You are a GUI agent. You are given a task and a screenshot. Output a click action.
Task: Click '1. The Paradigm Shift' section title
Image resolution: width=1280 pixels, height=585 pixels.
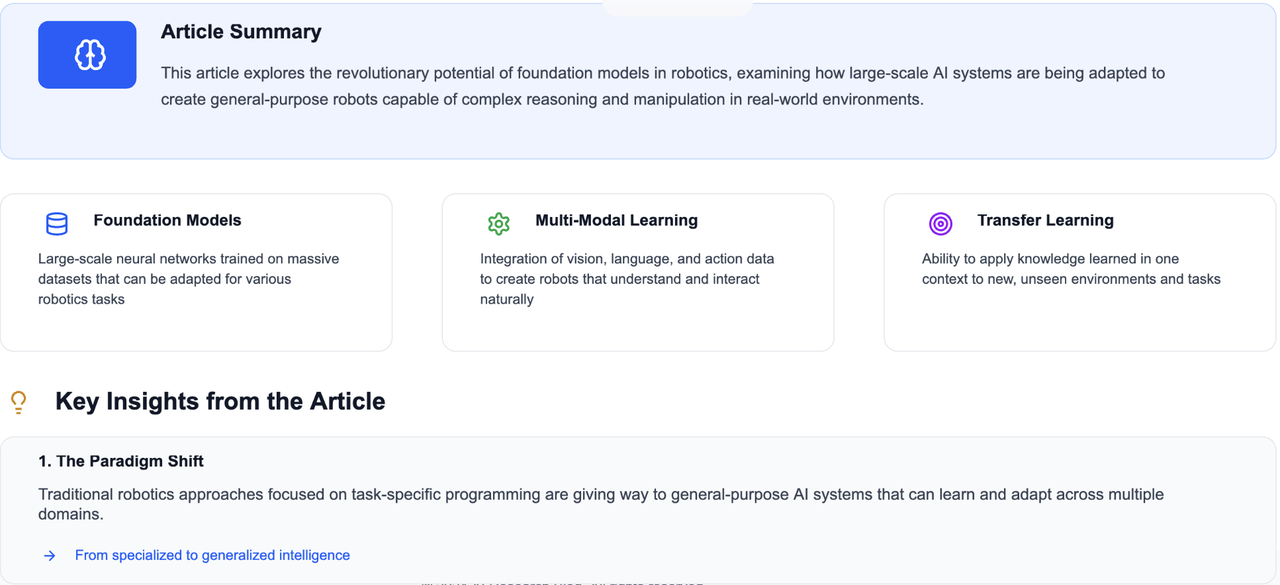coord(121,461)
